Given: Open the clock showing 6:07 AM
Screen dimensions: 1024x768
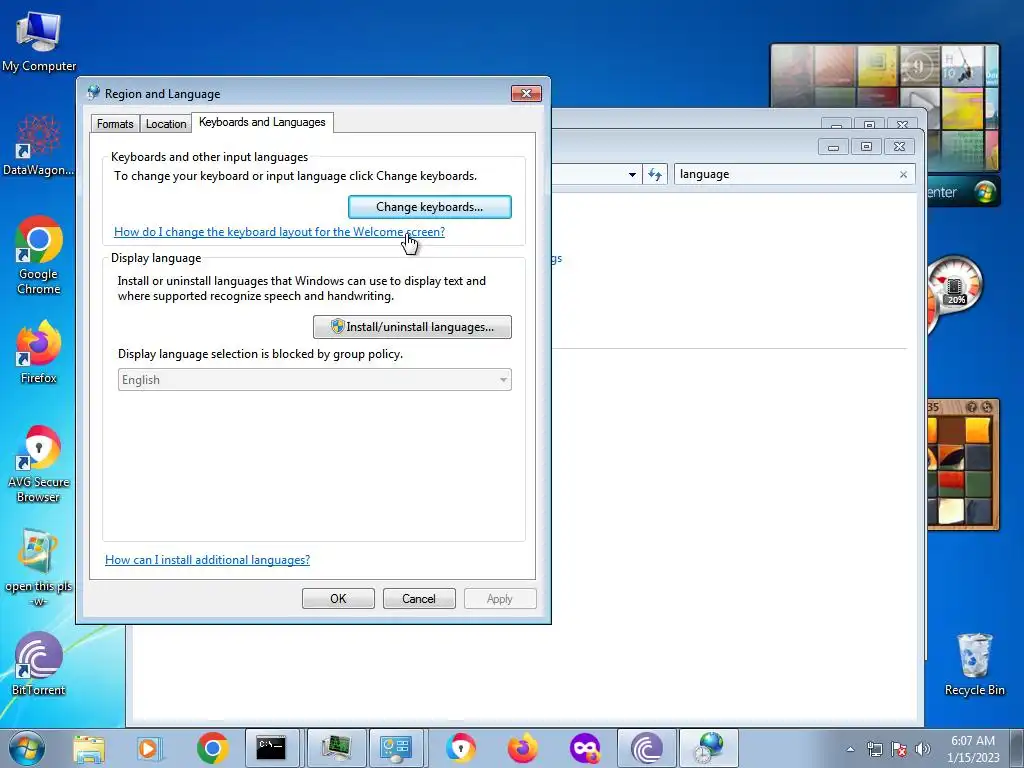Looking at the screenshot, I should tap(974, 749).
